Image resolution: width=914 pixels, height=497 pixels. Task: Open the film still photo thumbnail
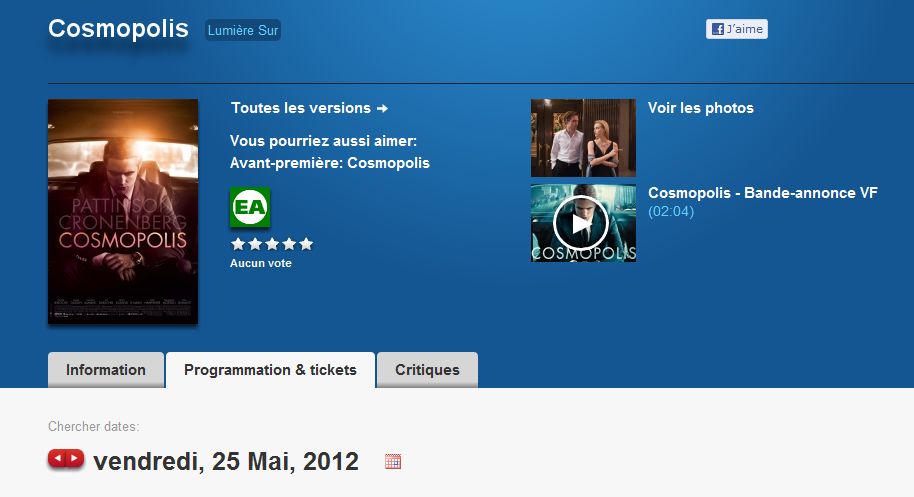point(583,138)
